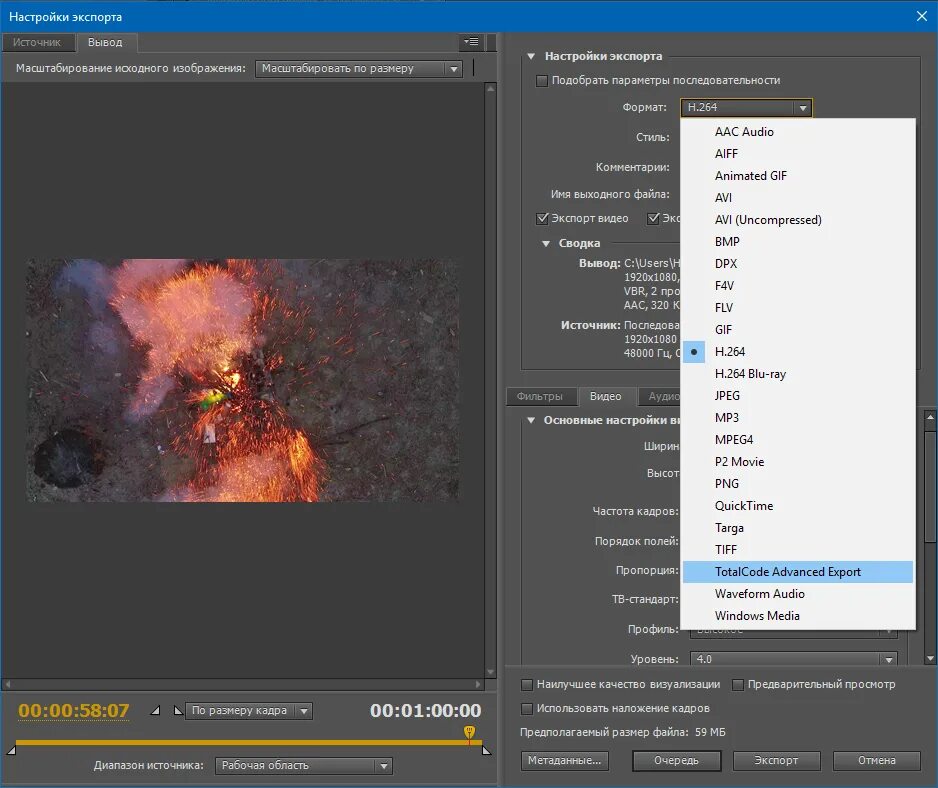Click the yellow playhead marker
The image size is (938, 788).
tap(469, 734)
